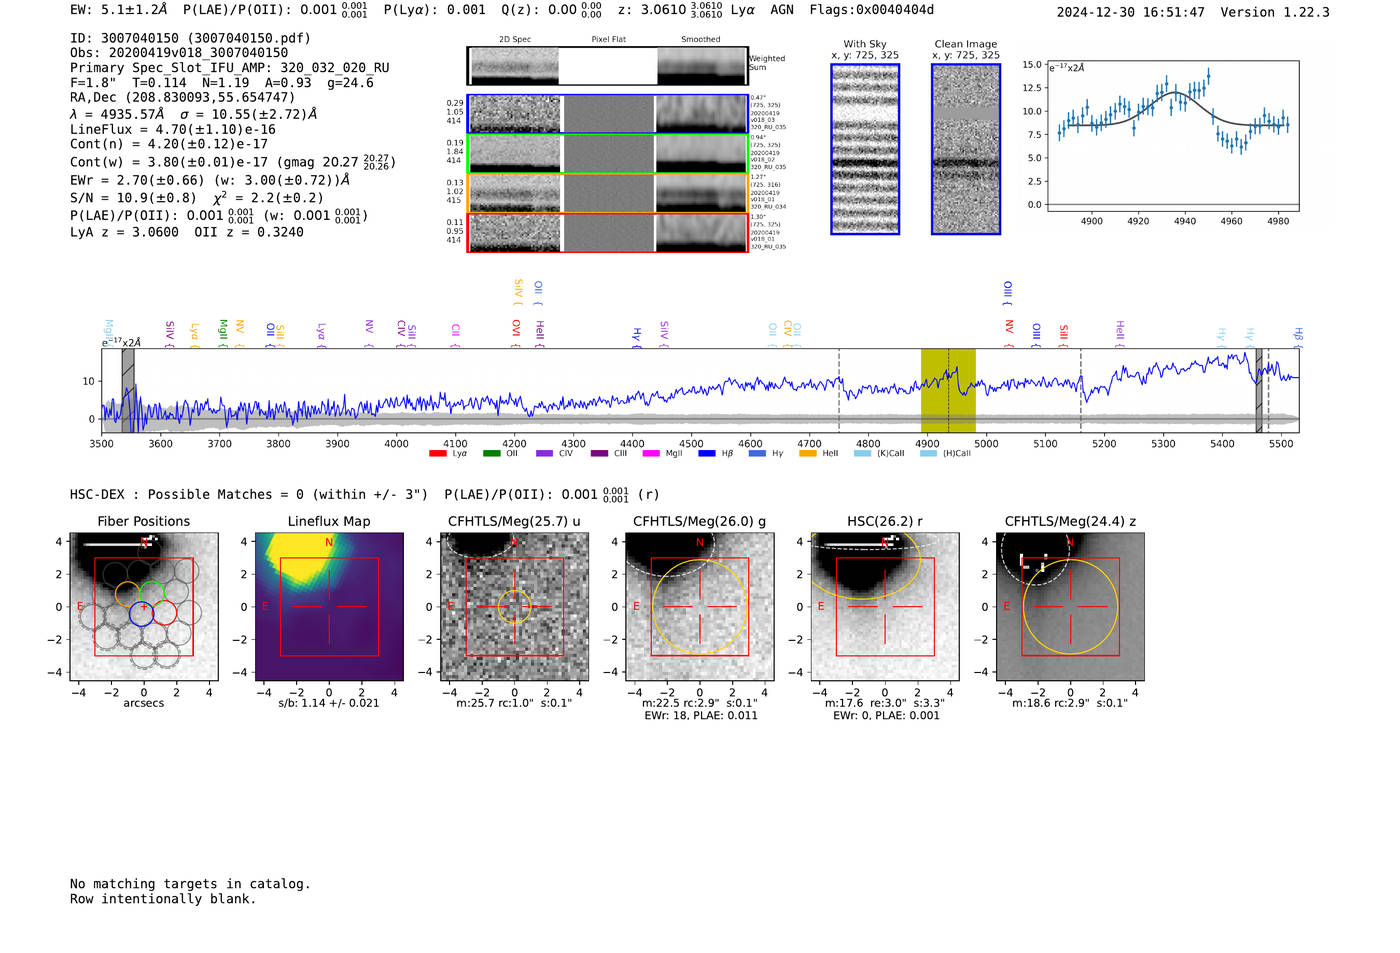
Task: Select the orange-bordered 2D spectrum row
Action: pos(608,194)
